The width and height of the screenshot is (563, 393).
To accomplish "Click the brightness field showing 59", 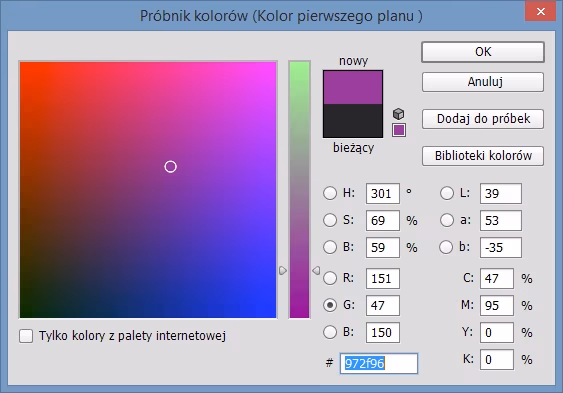I will [383, 247].
